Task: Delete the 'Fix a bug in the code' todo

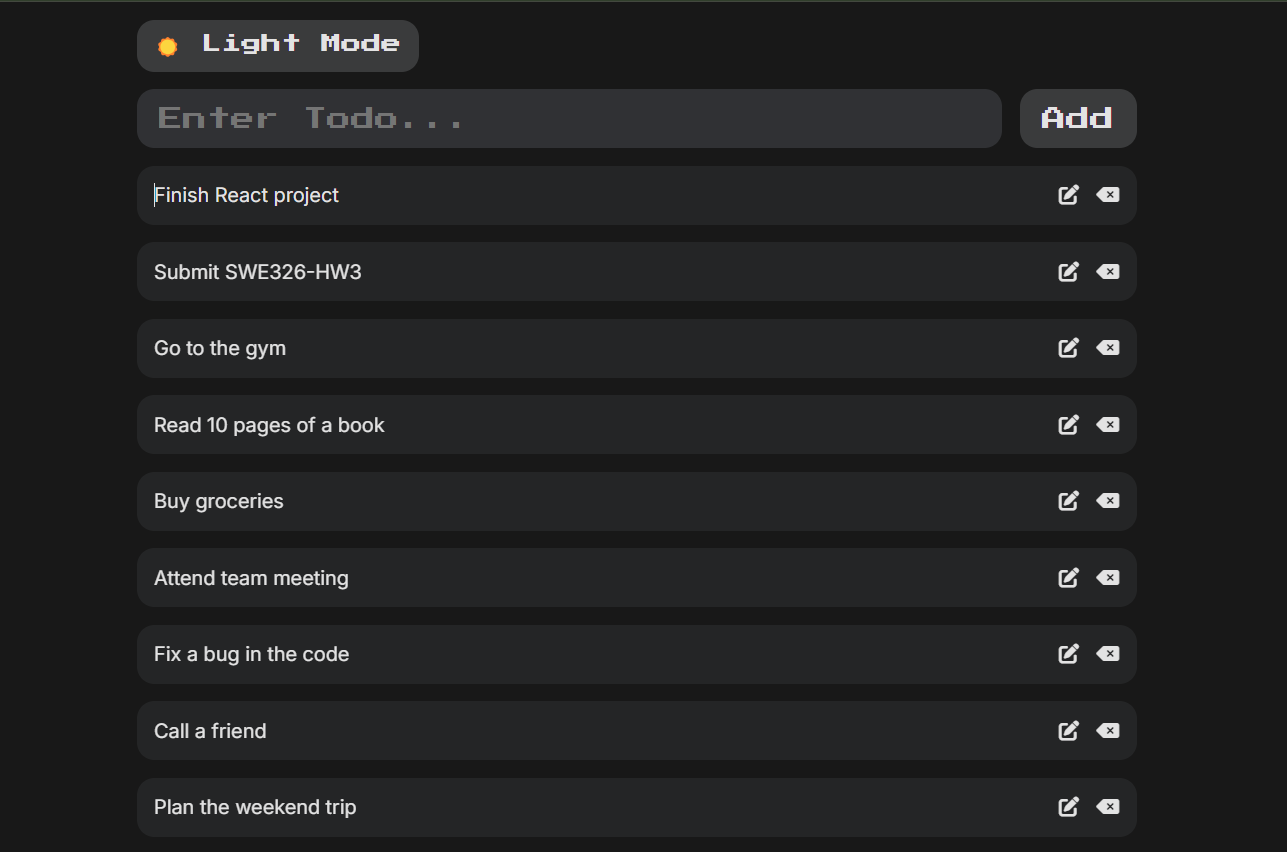Action: pyautogui.click(x=1107, y=654)
